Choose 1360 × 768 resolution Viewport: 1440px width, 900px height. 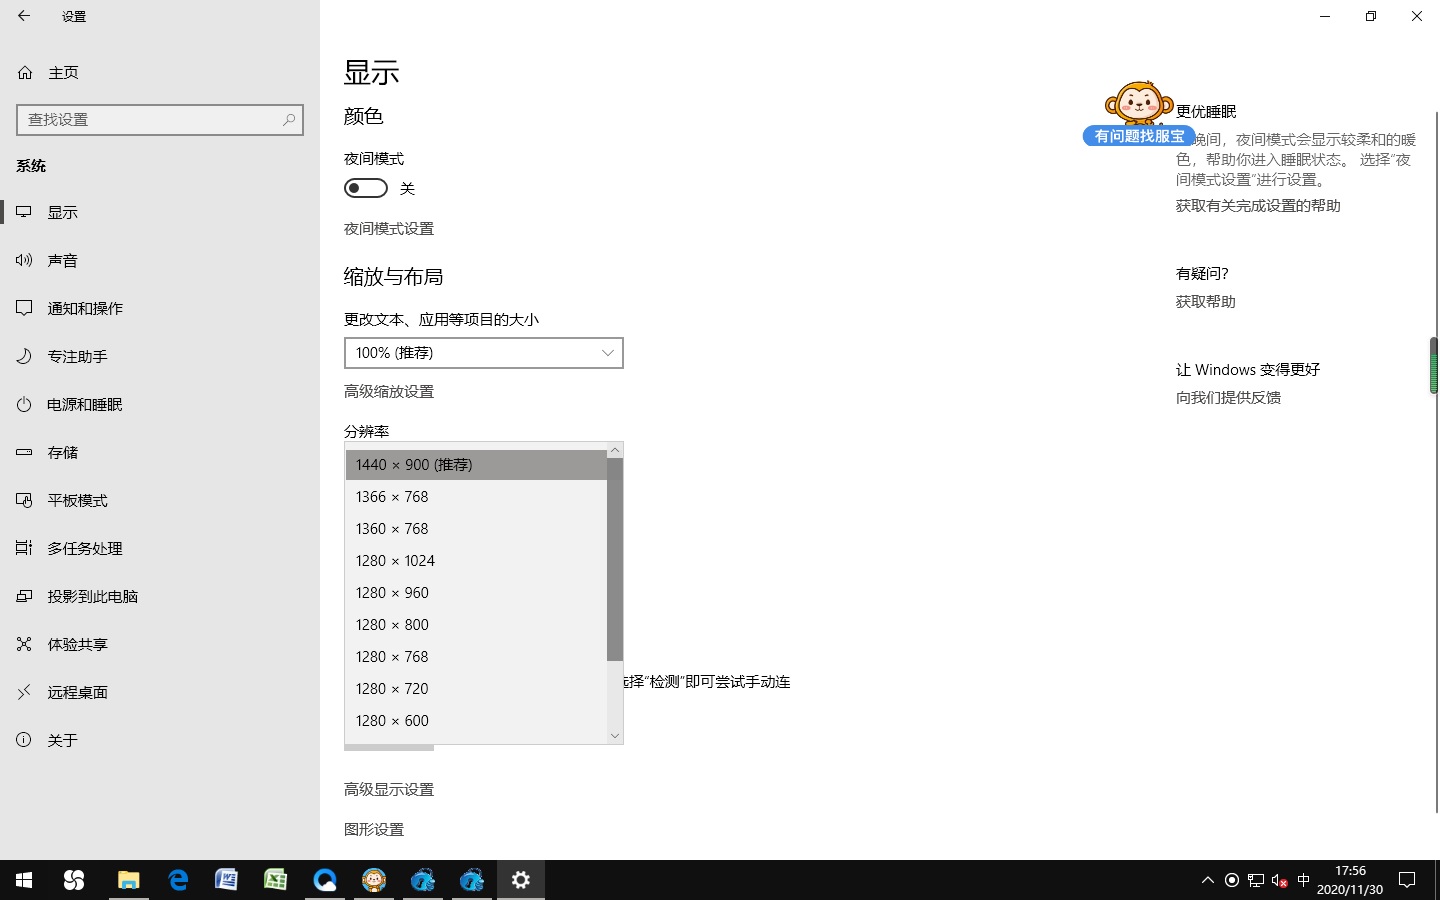(x=476, y=529)
